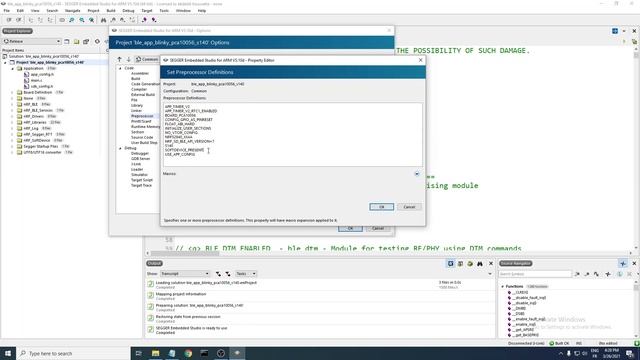
Task: Select FLOAT_ABI_HARD definition line
Action: pyautogui.click(x=180, y=124)
